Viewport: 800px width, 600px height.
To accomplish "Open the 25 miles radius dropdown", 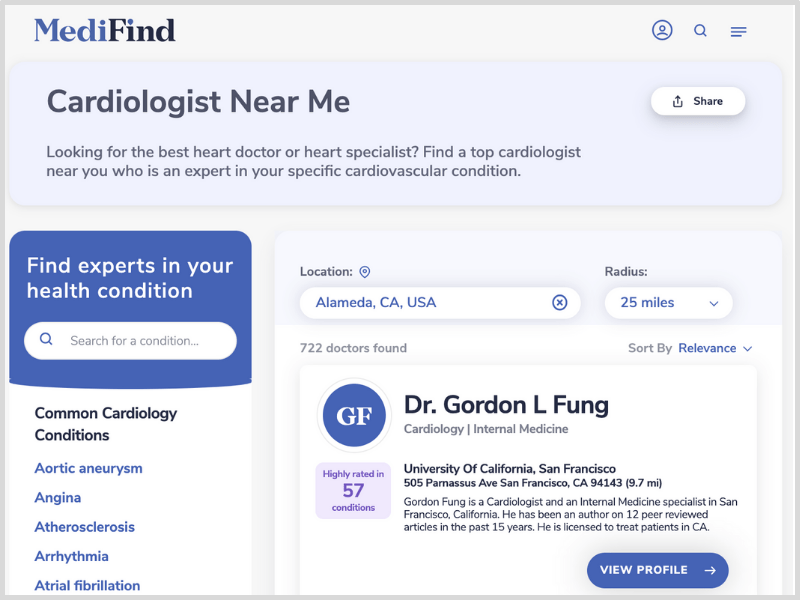I will tap(668, 302).
